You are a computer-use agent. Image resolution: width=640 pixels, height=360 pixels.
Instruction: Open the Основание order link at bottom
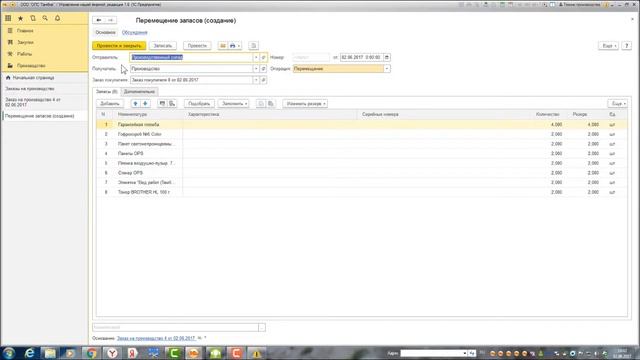[156, 338]
